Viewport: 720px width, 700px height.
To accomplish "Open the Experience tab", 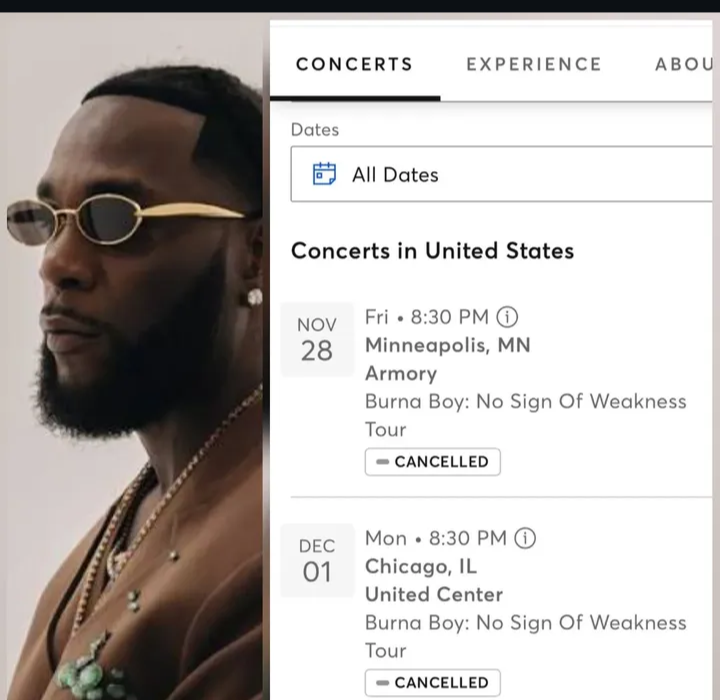I will coord(534,64).
